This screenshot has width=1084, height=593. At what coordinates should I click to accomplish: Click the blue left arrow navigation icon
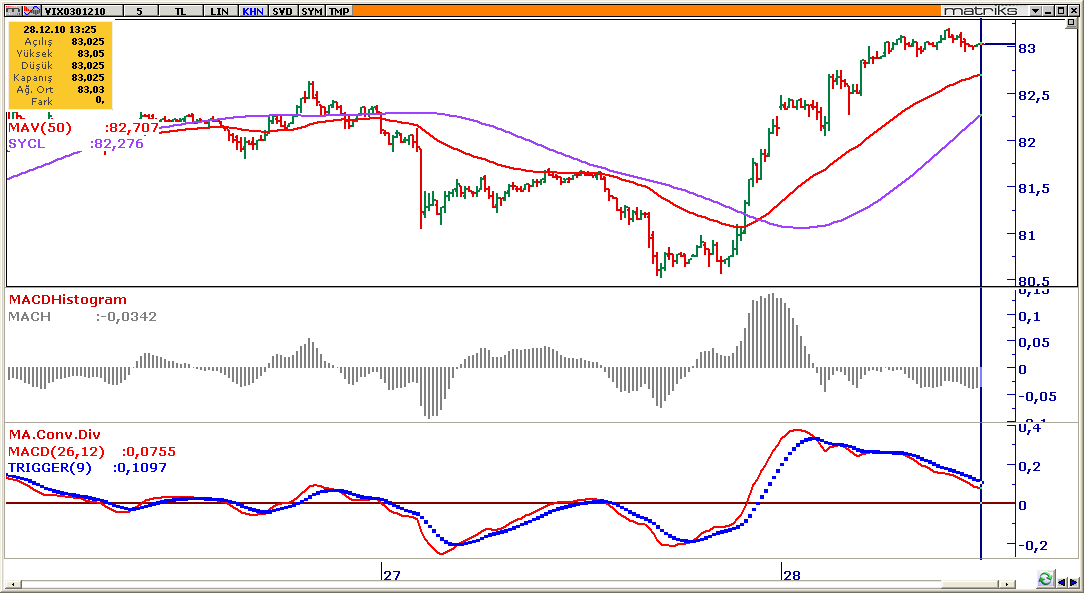1060,580
